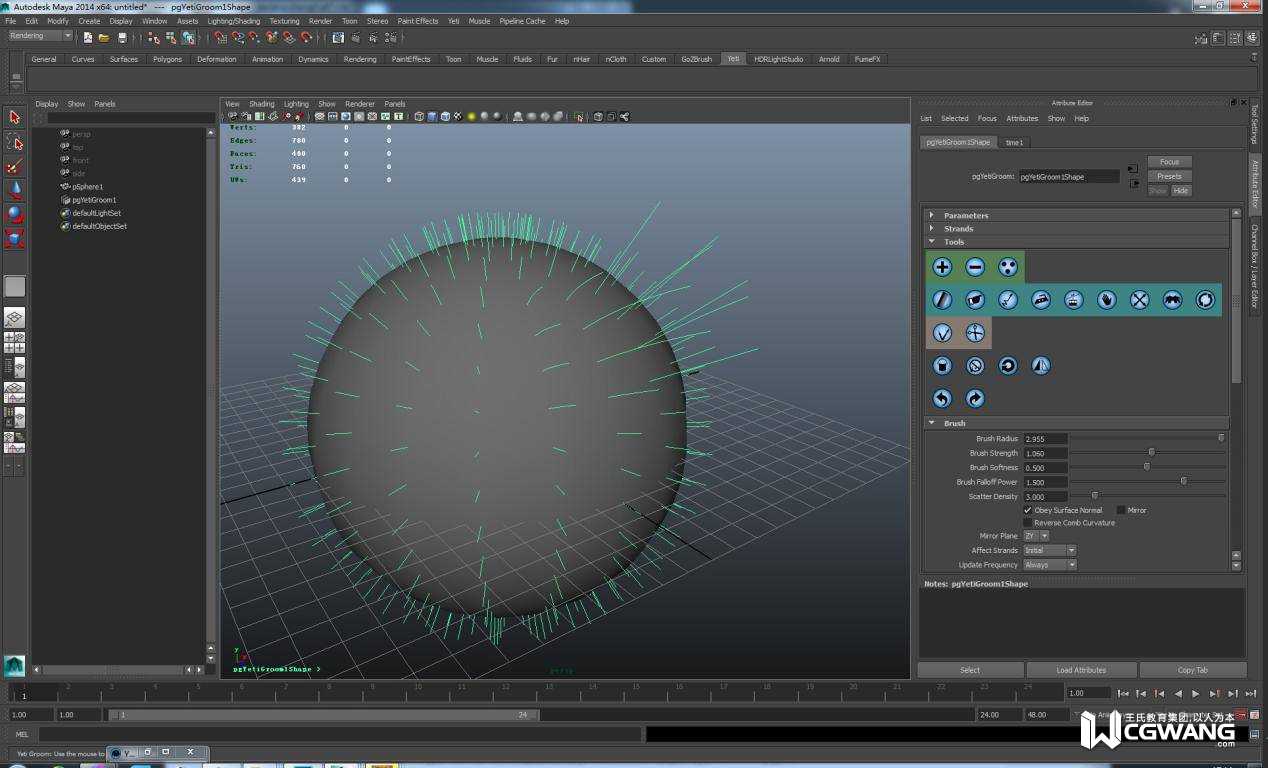The height and width of the screenshot is (768, 1268).
Task: Select the hand grab tool icon
Action: click(1106, 300)
